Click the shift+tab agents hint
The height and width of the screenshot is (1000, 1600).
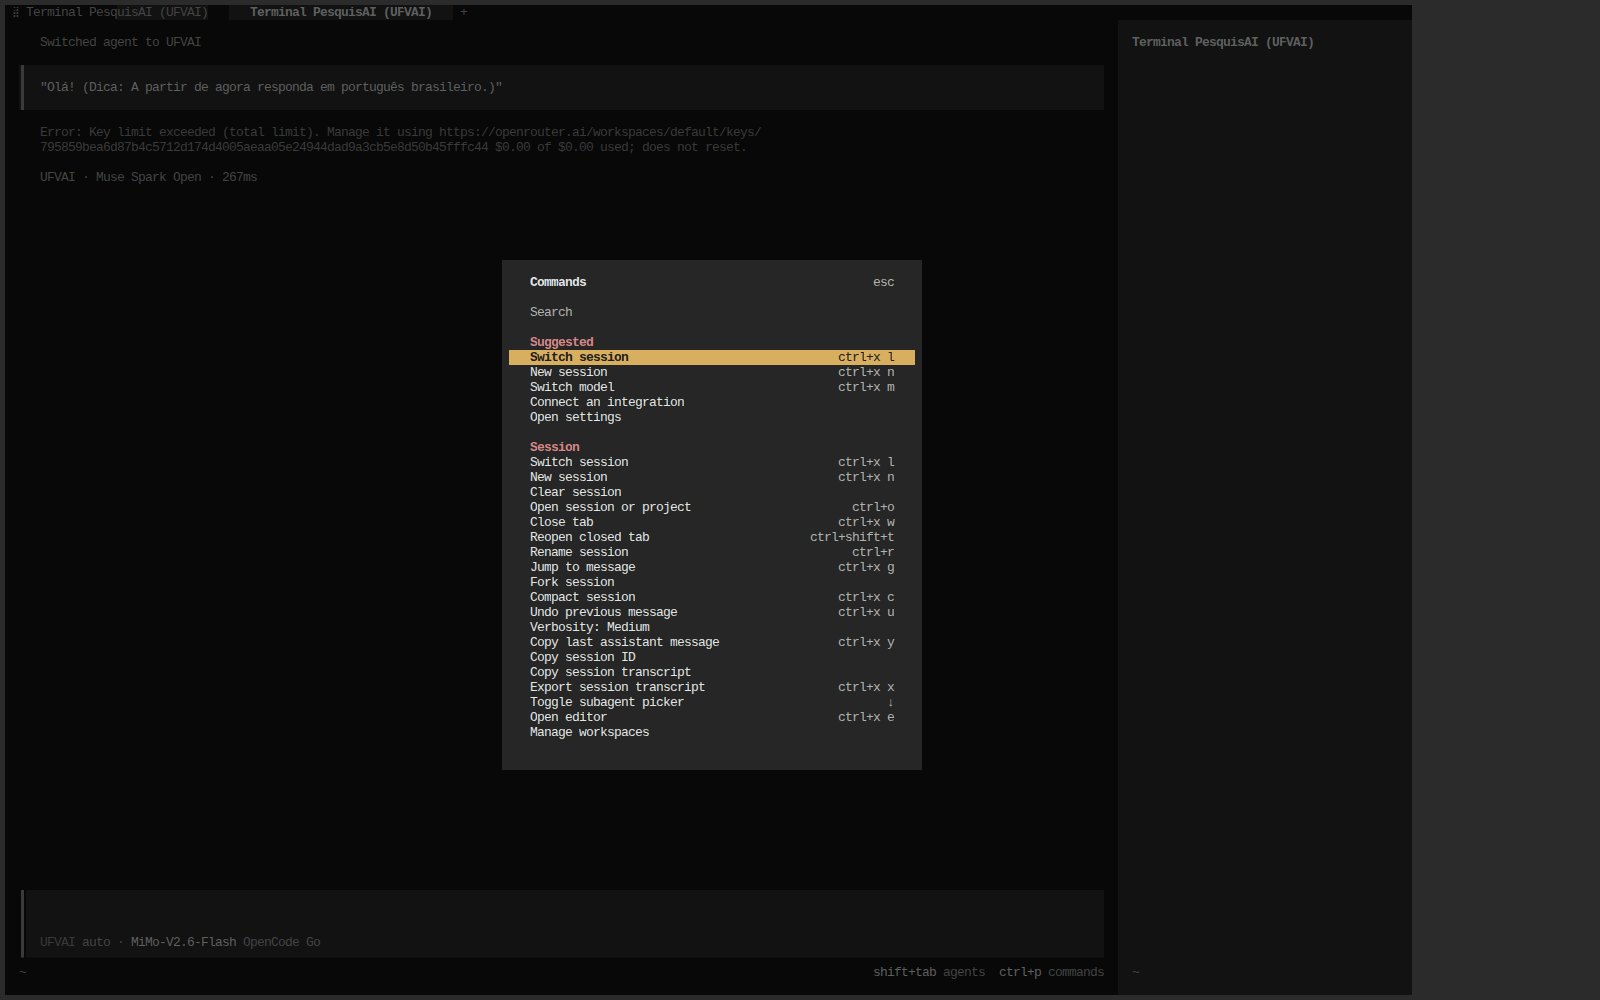(929, 972)
